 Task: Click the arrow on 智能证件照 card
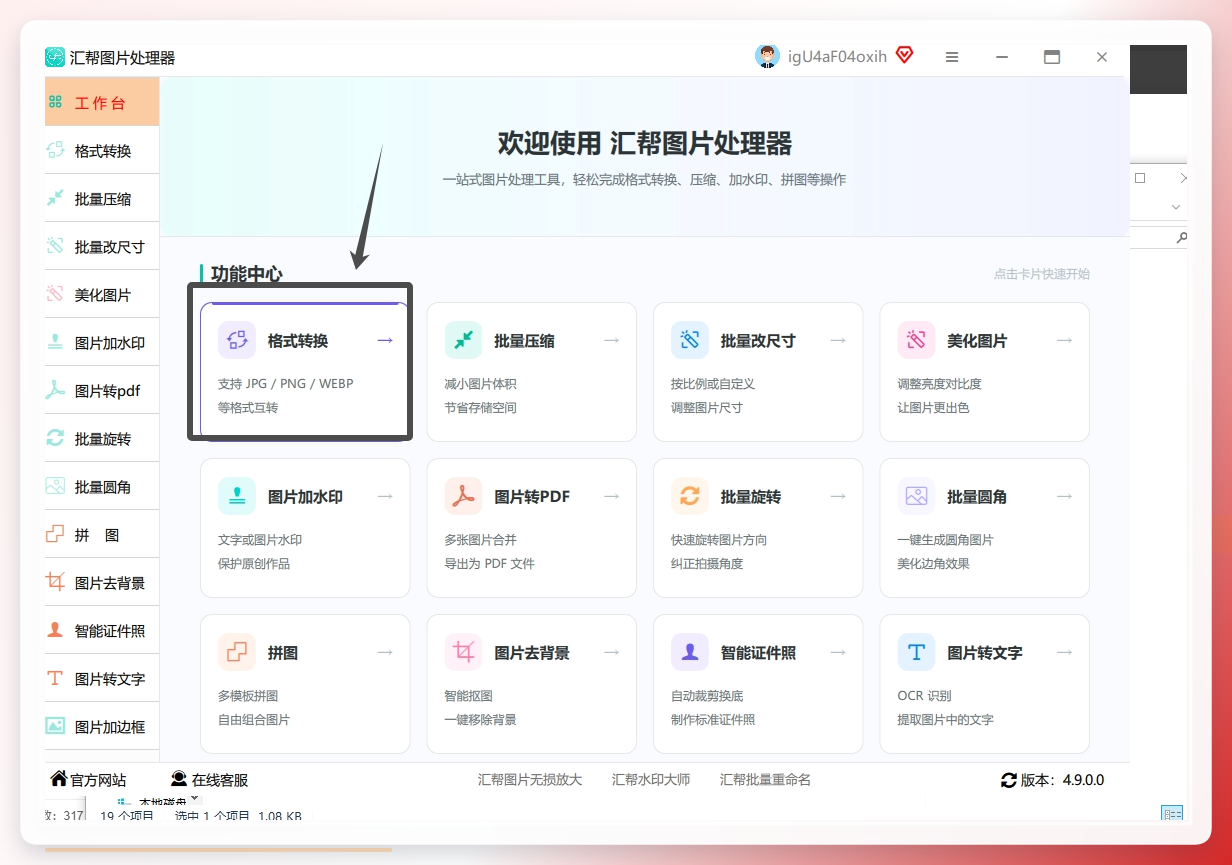click(838, 653)
